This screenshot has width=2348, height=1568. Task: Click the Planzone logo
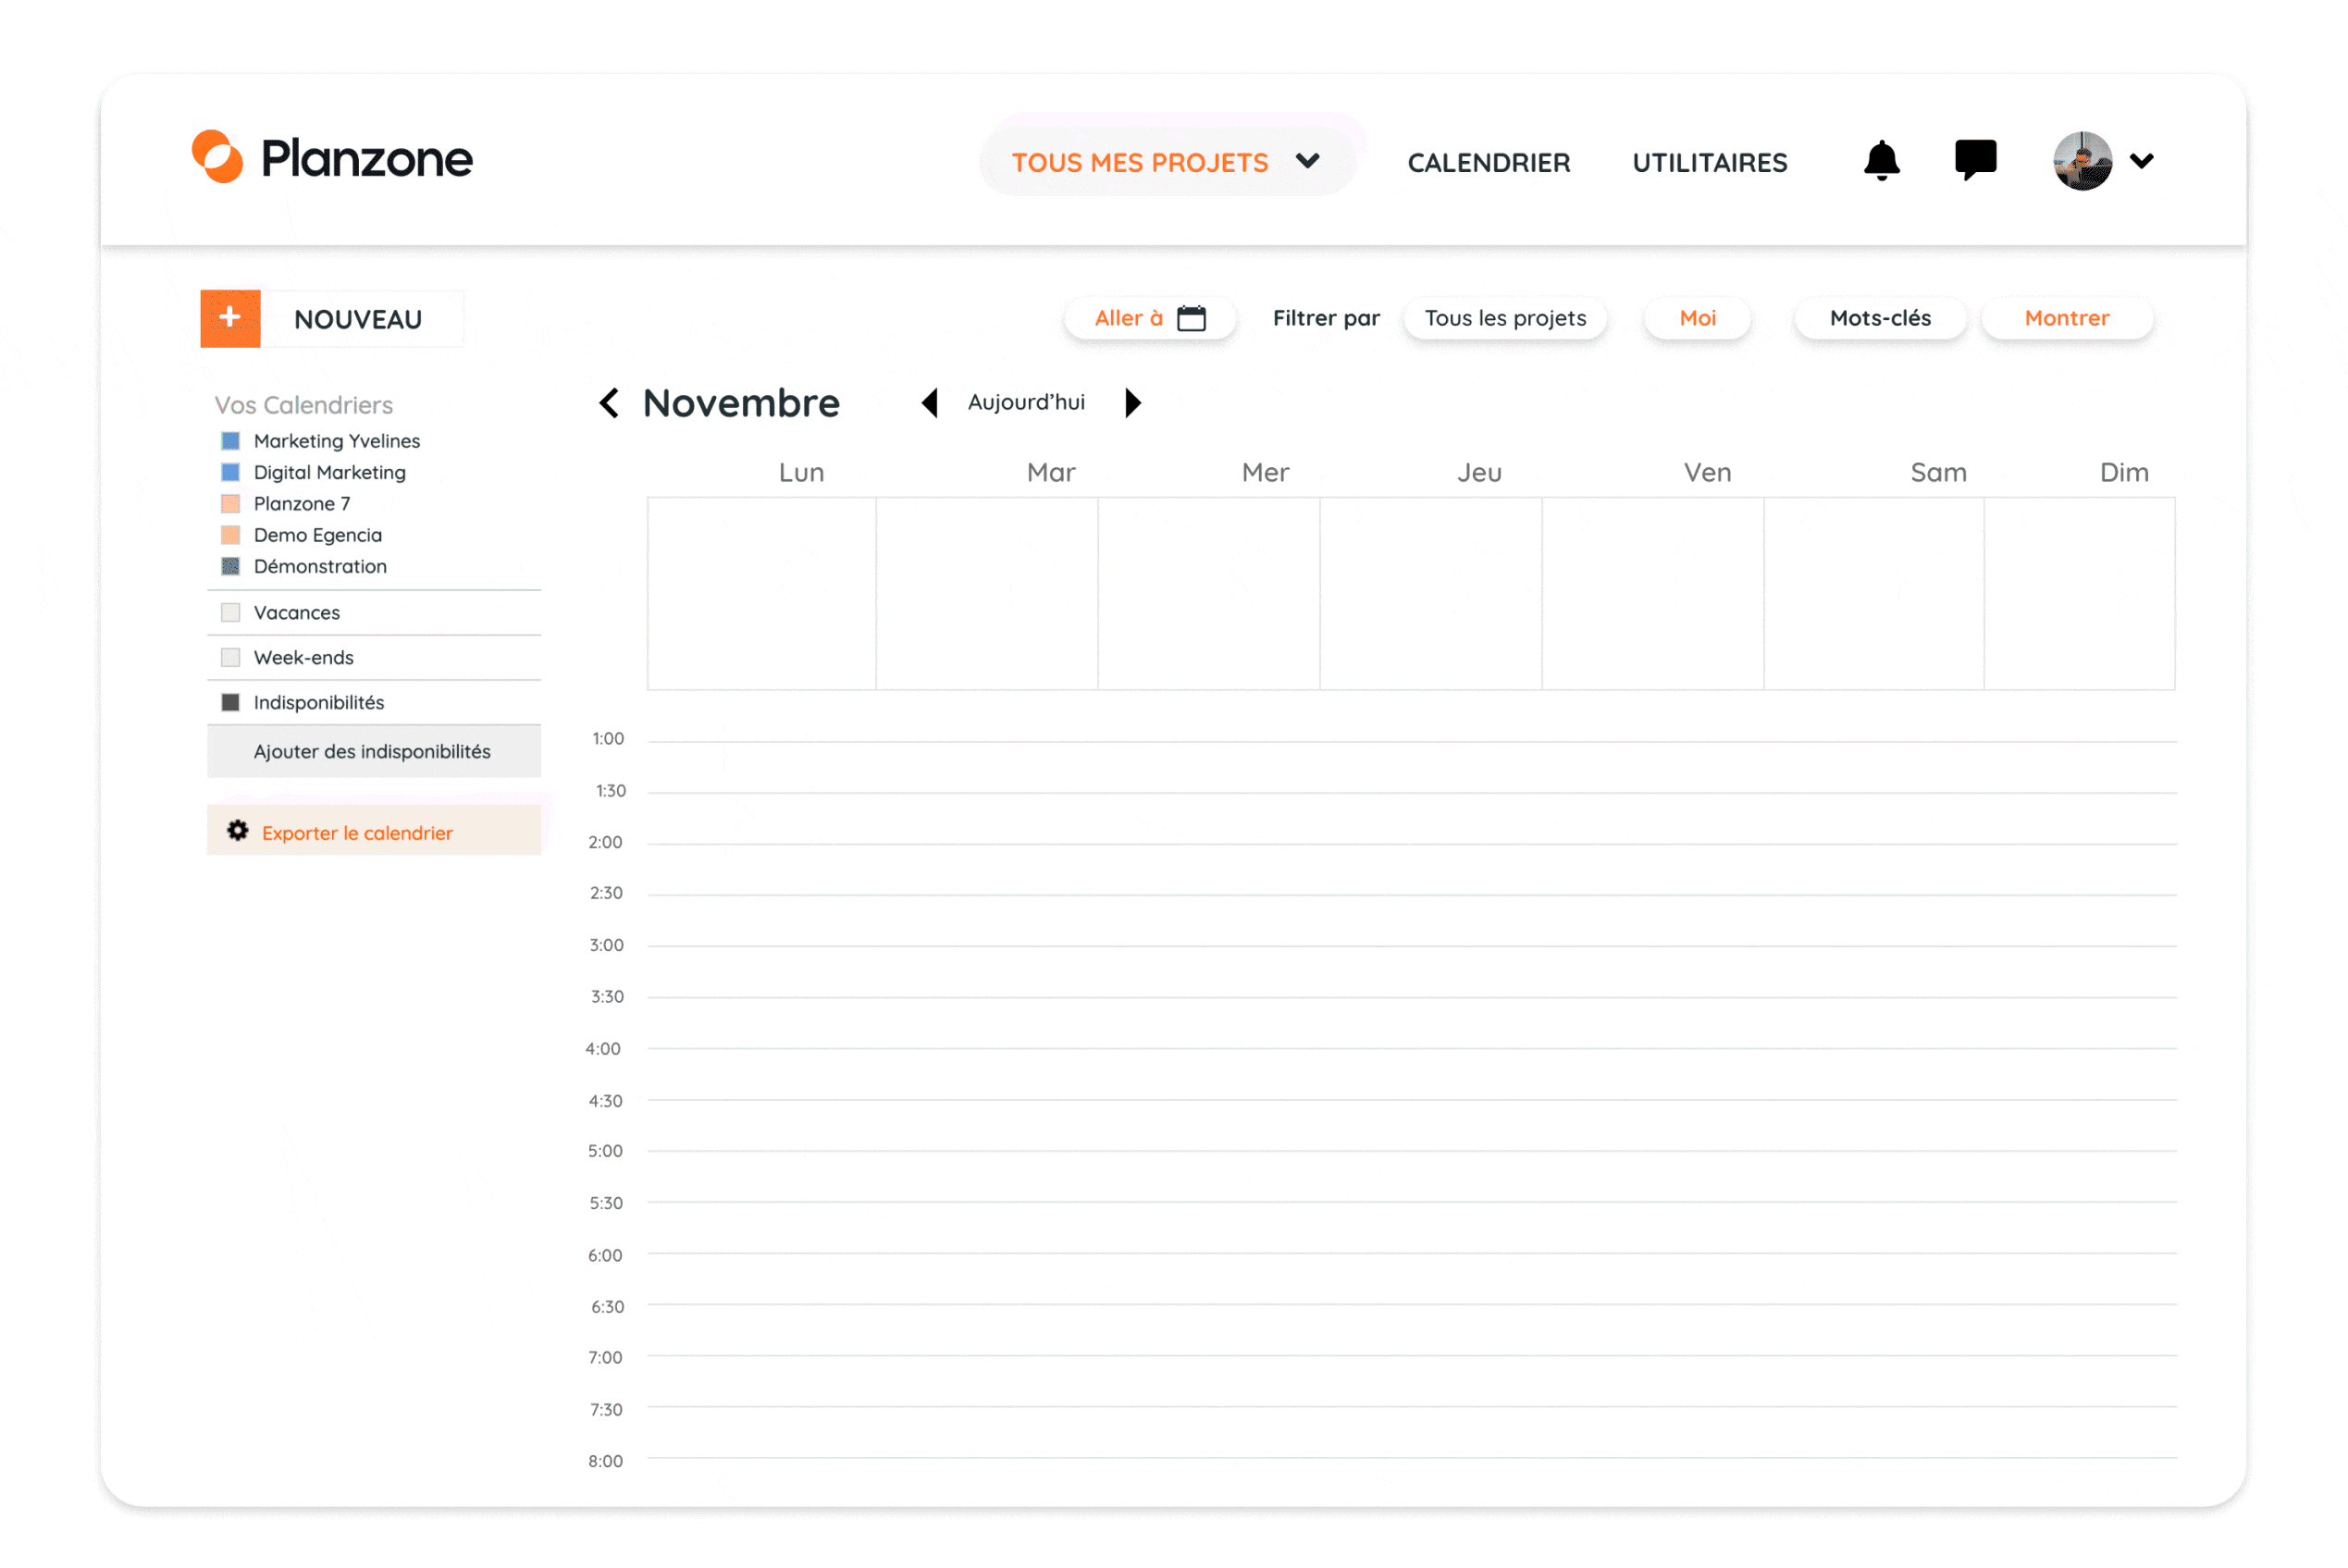332,158
